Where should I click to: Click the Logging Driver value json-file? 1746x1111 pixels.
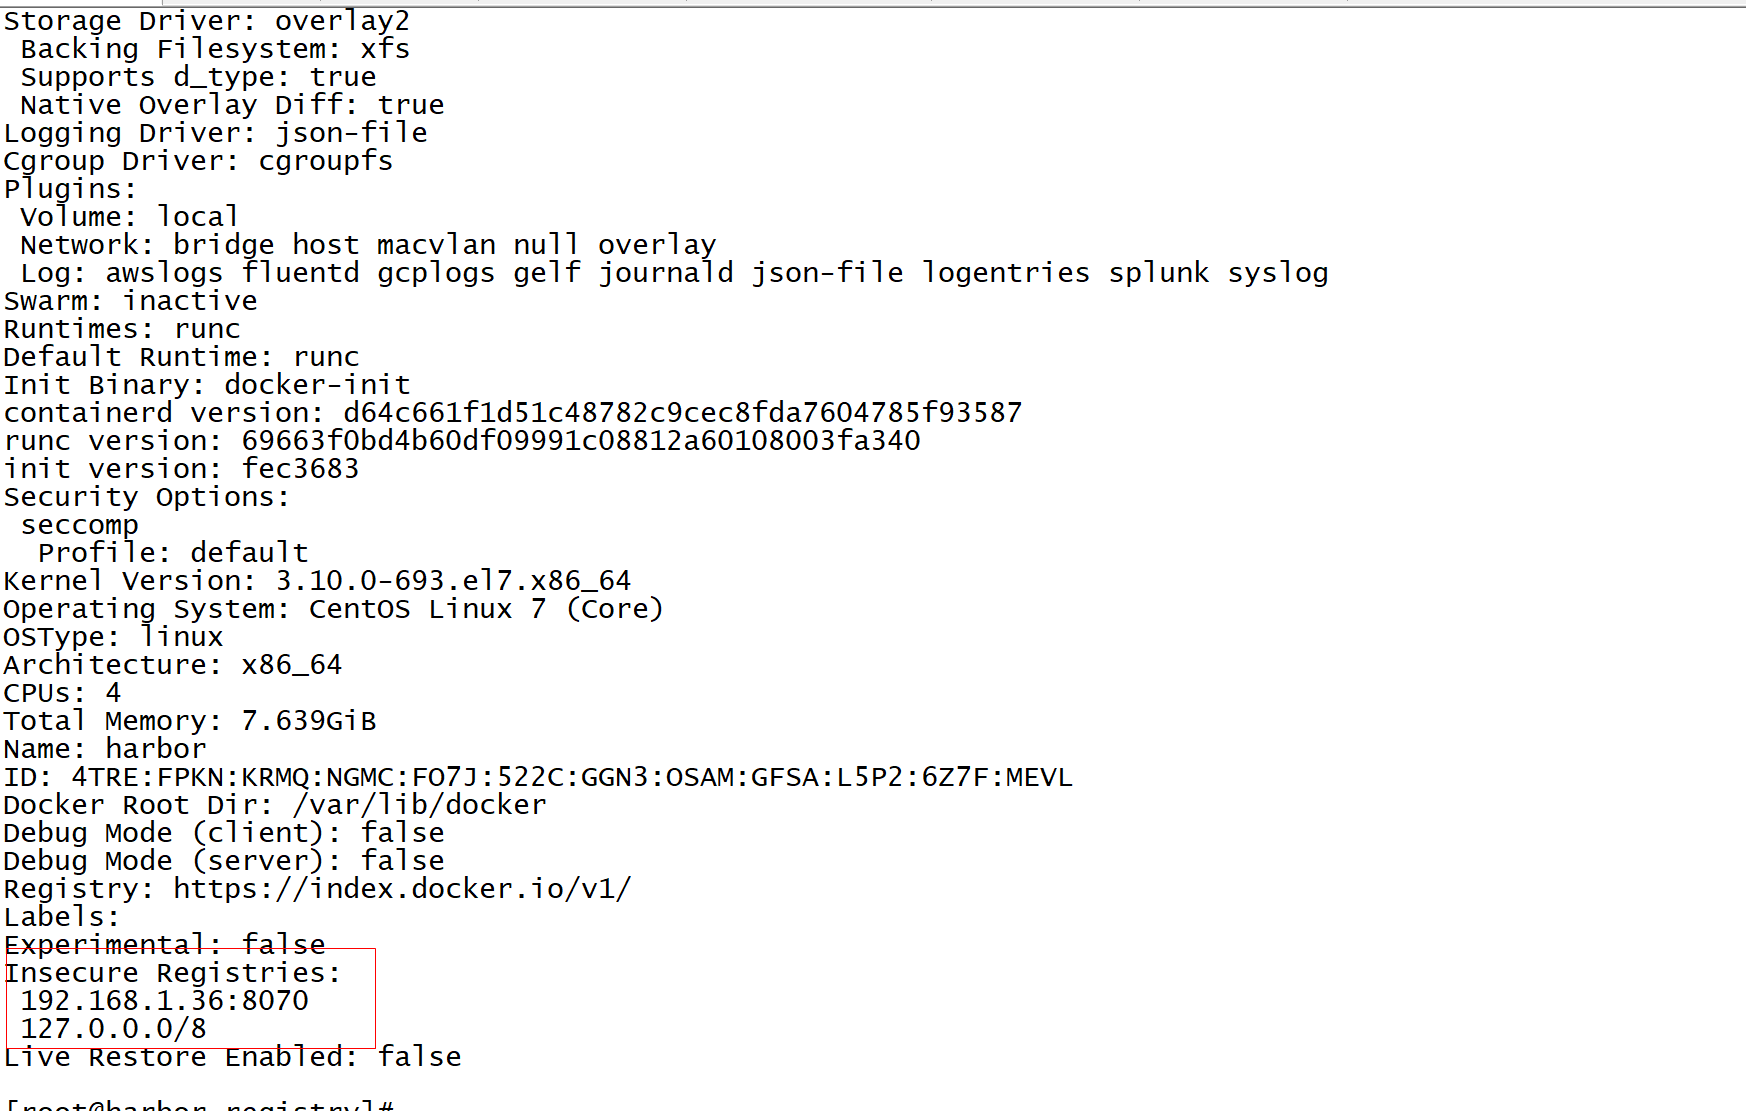351,133
